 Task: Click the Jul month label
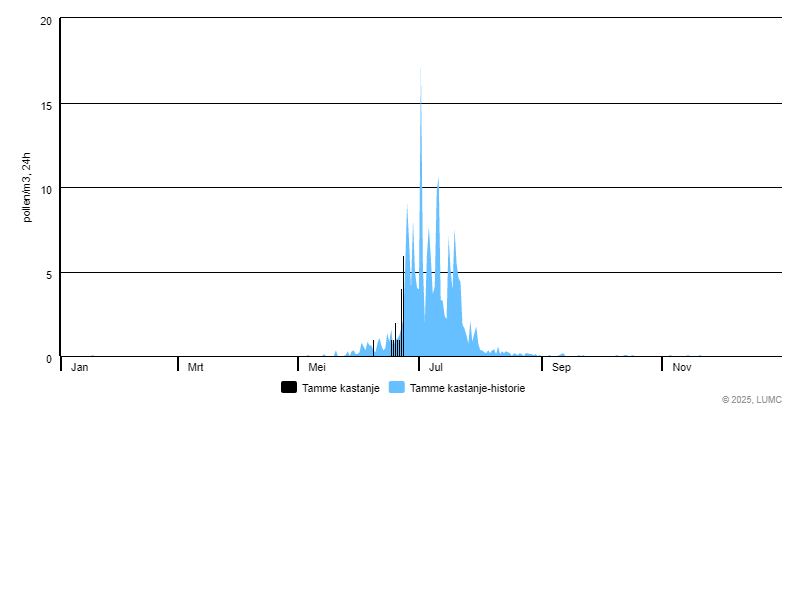[x=436, y=367]
